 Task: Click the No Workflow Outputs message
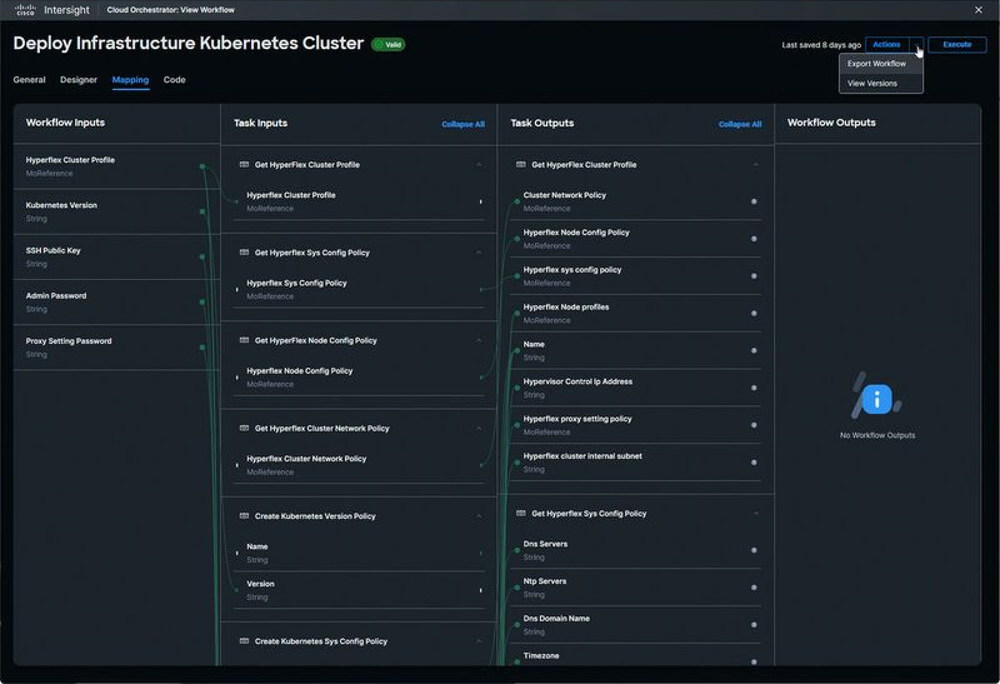pyautogui.click(x=877, y=435)
